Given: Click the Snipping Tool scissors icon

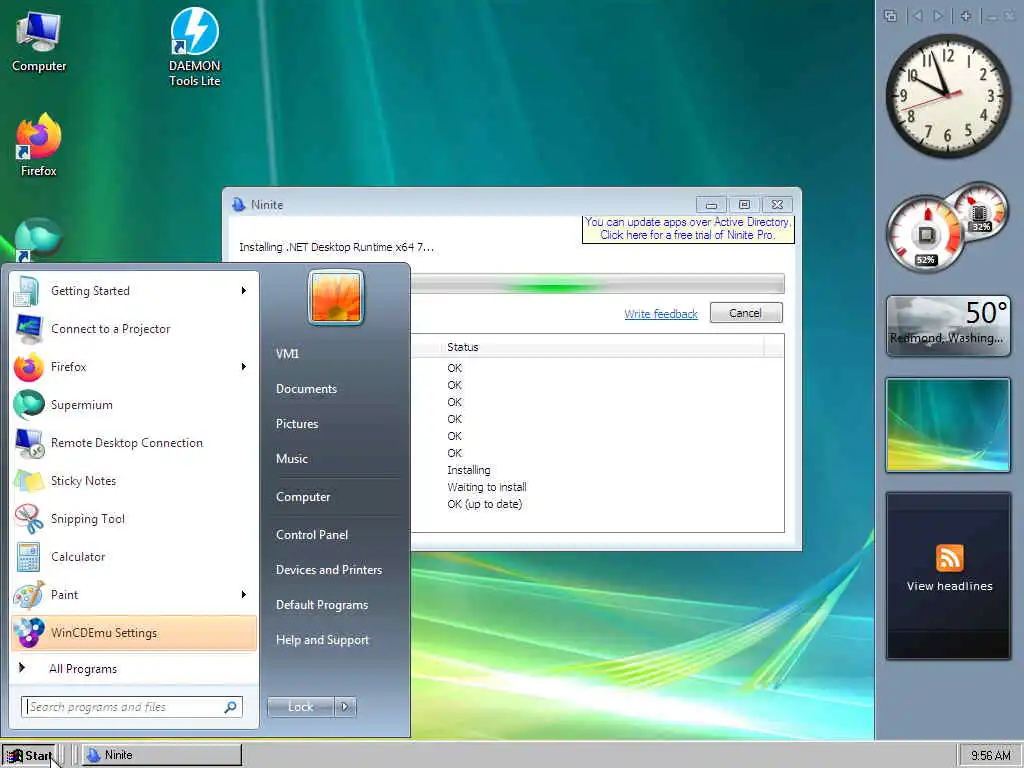Looking at the screenshot, I should click(29, 519).
